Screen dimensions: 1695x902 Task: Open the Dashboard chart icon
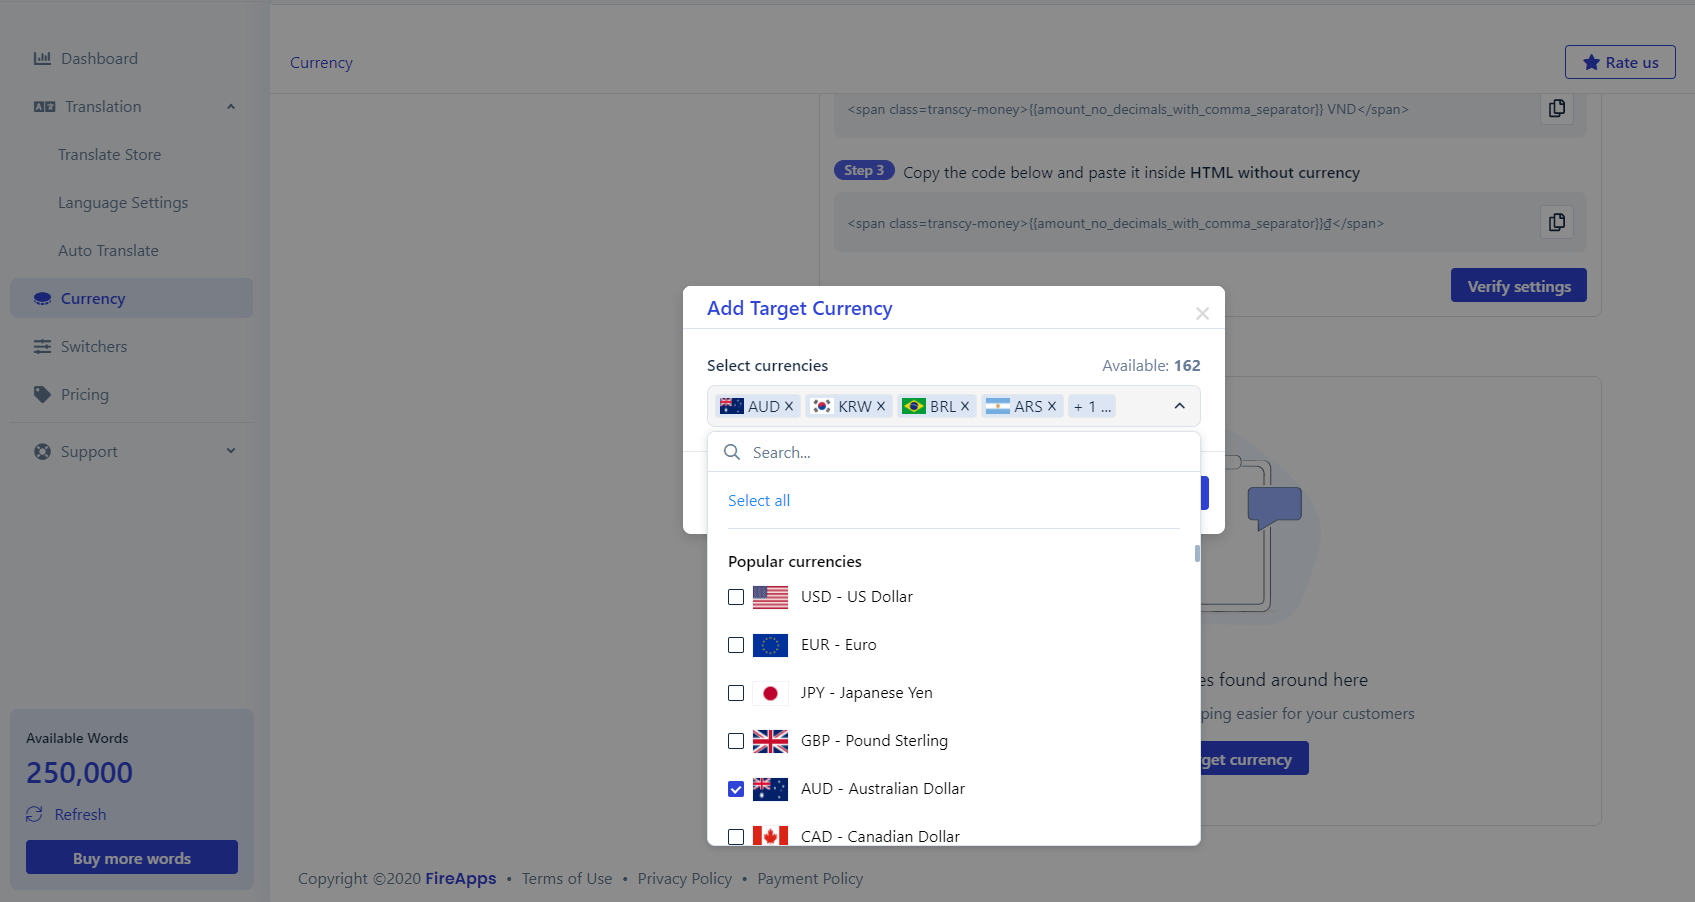pyautogui.click(x=42, y=59)
